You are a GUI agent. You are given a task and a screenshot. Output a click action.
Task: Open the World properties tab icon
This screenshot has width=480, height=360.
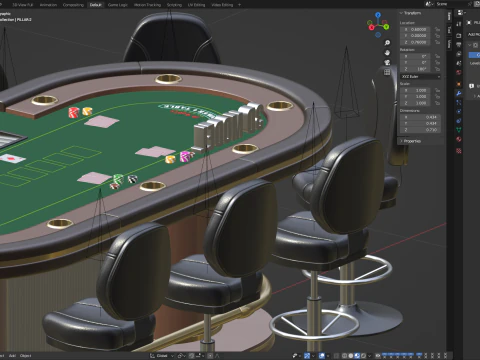coord(459,72)
